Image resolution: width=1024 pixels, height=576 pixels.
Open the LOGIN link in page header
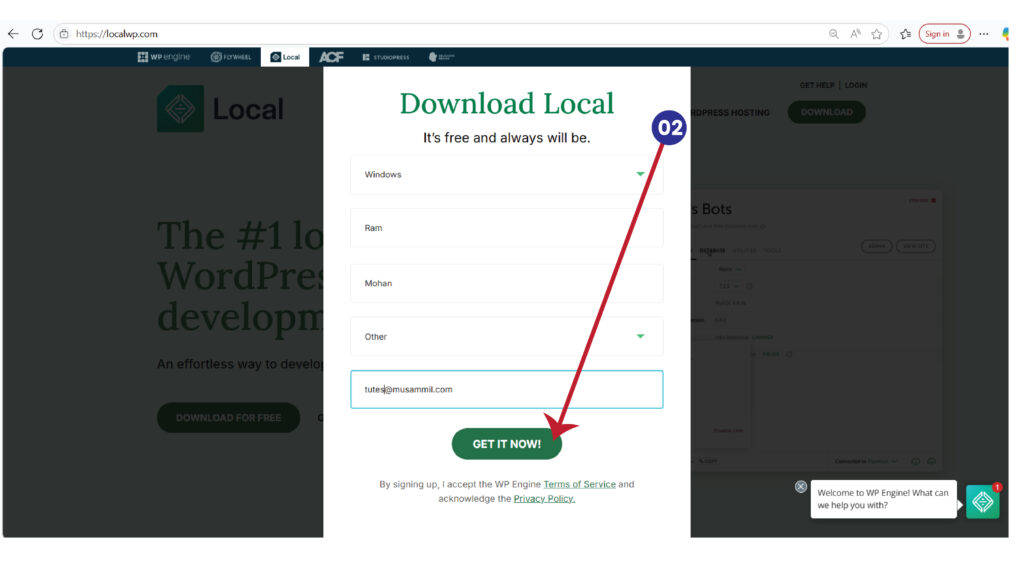click(856, 85)
